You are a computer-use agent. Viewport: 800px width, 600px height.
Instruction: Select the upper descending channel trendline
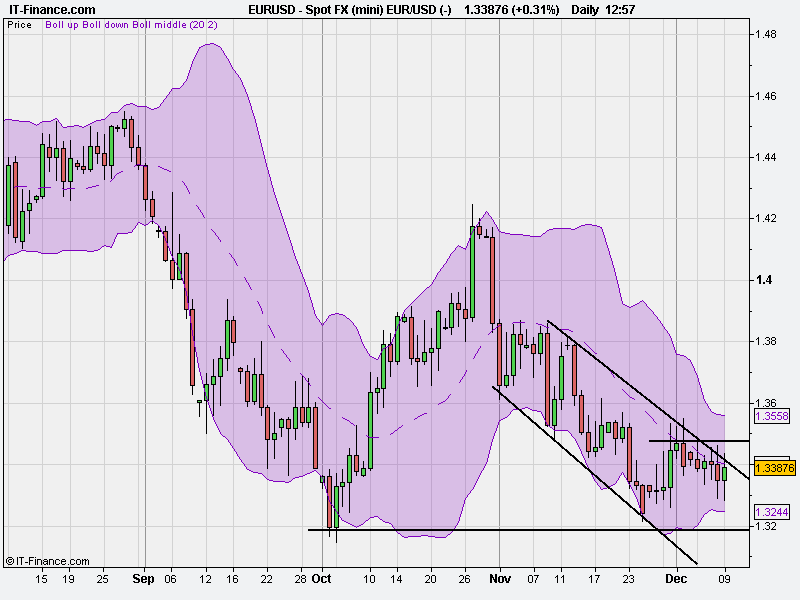click(x=648, y=400)
